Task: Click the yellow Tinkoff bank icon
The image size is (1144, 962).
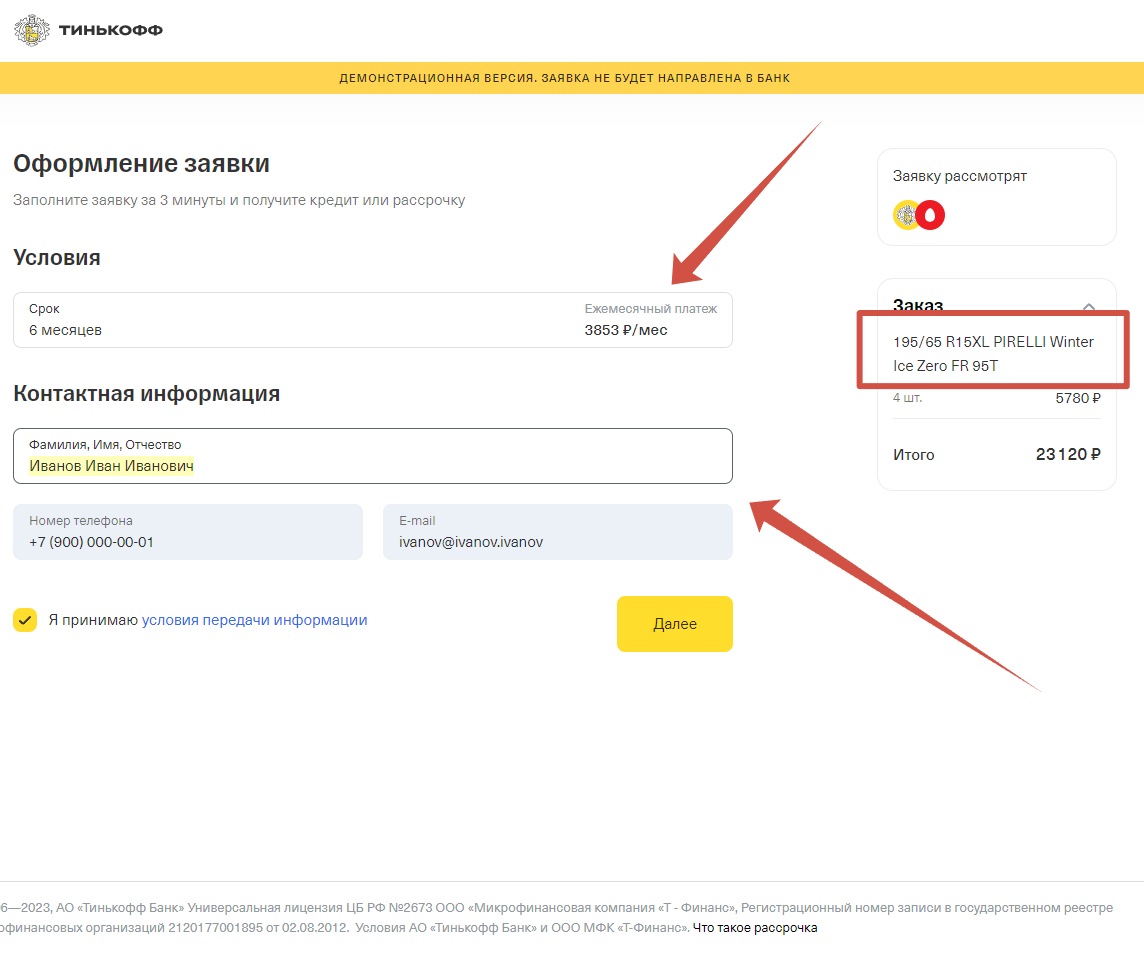Action: coord(906,215)
